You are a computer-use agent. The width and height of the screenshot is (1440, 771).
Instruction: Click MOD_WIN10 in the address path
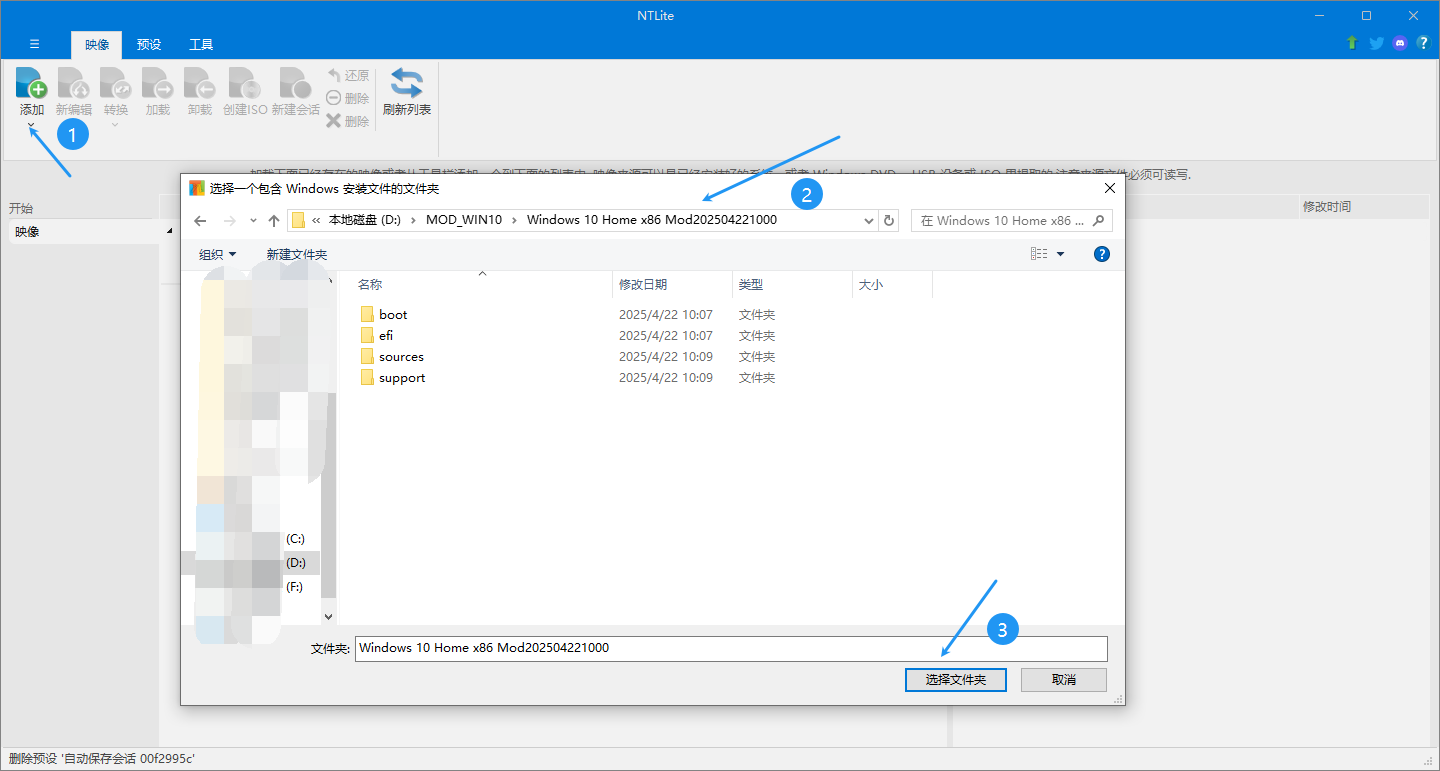point(464,220)
